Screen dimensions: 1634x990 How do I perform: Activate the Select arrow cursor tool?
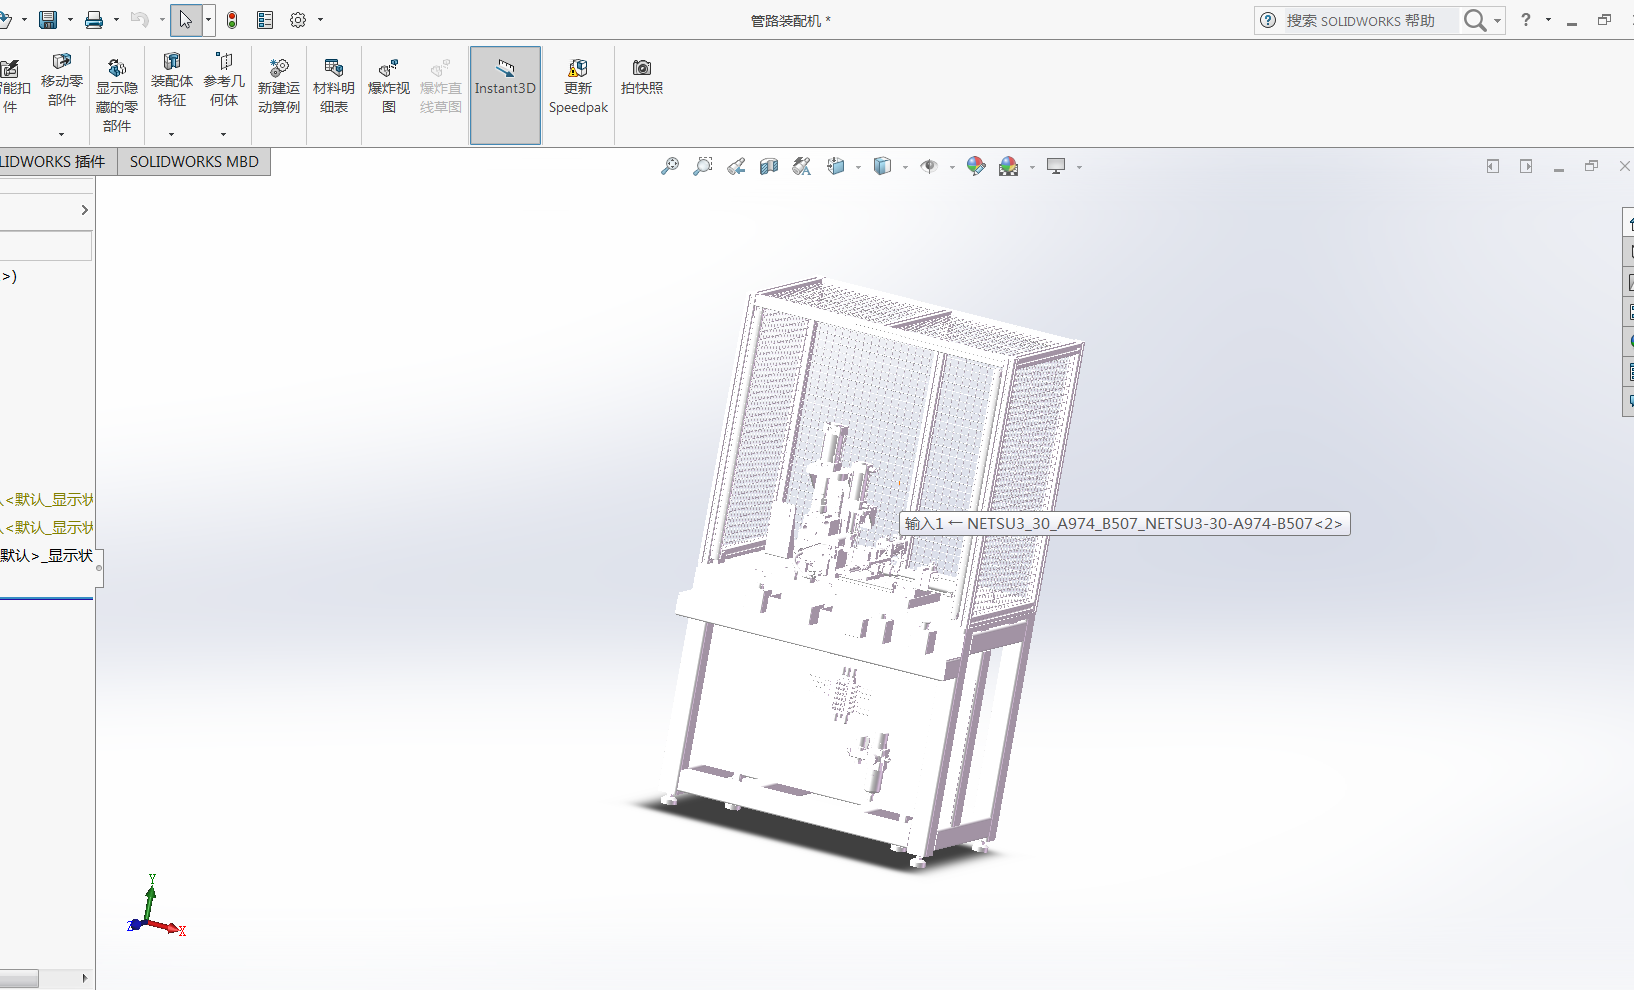click(x=186, y=20)
